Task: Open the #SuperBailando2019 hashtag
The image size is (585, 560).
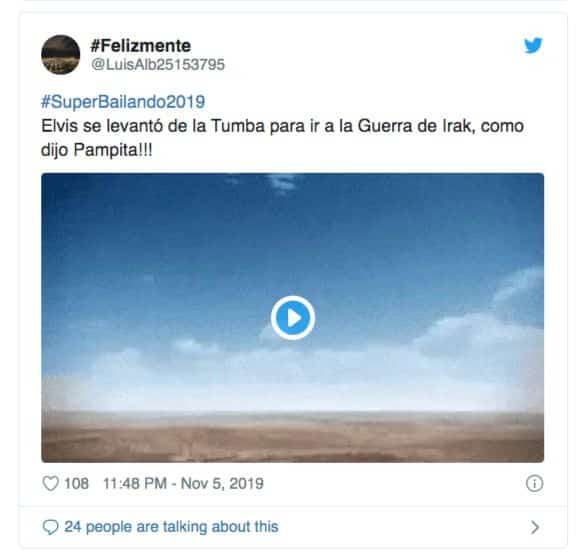Action: 123,101
